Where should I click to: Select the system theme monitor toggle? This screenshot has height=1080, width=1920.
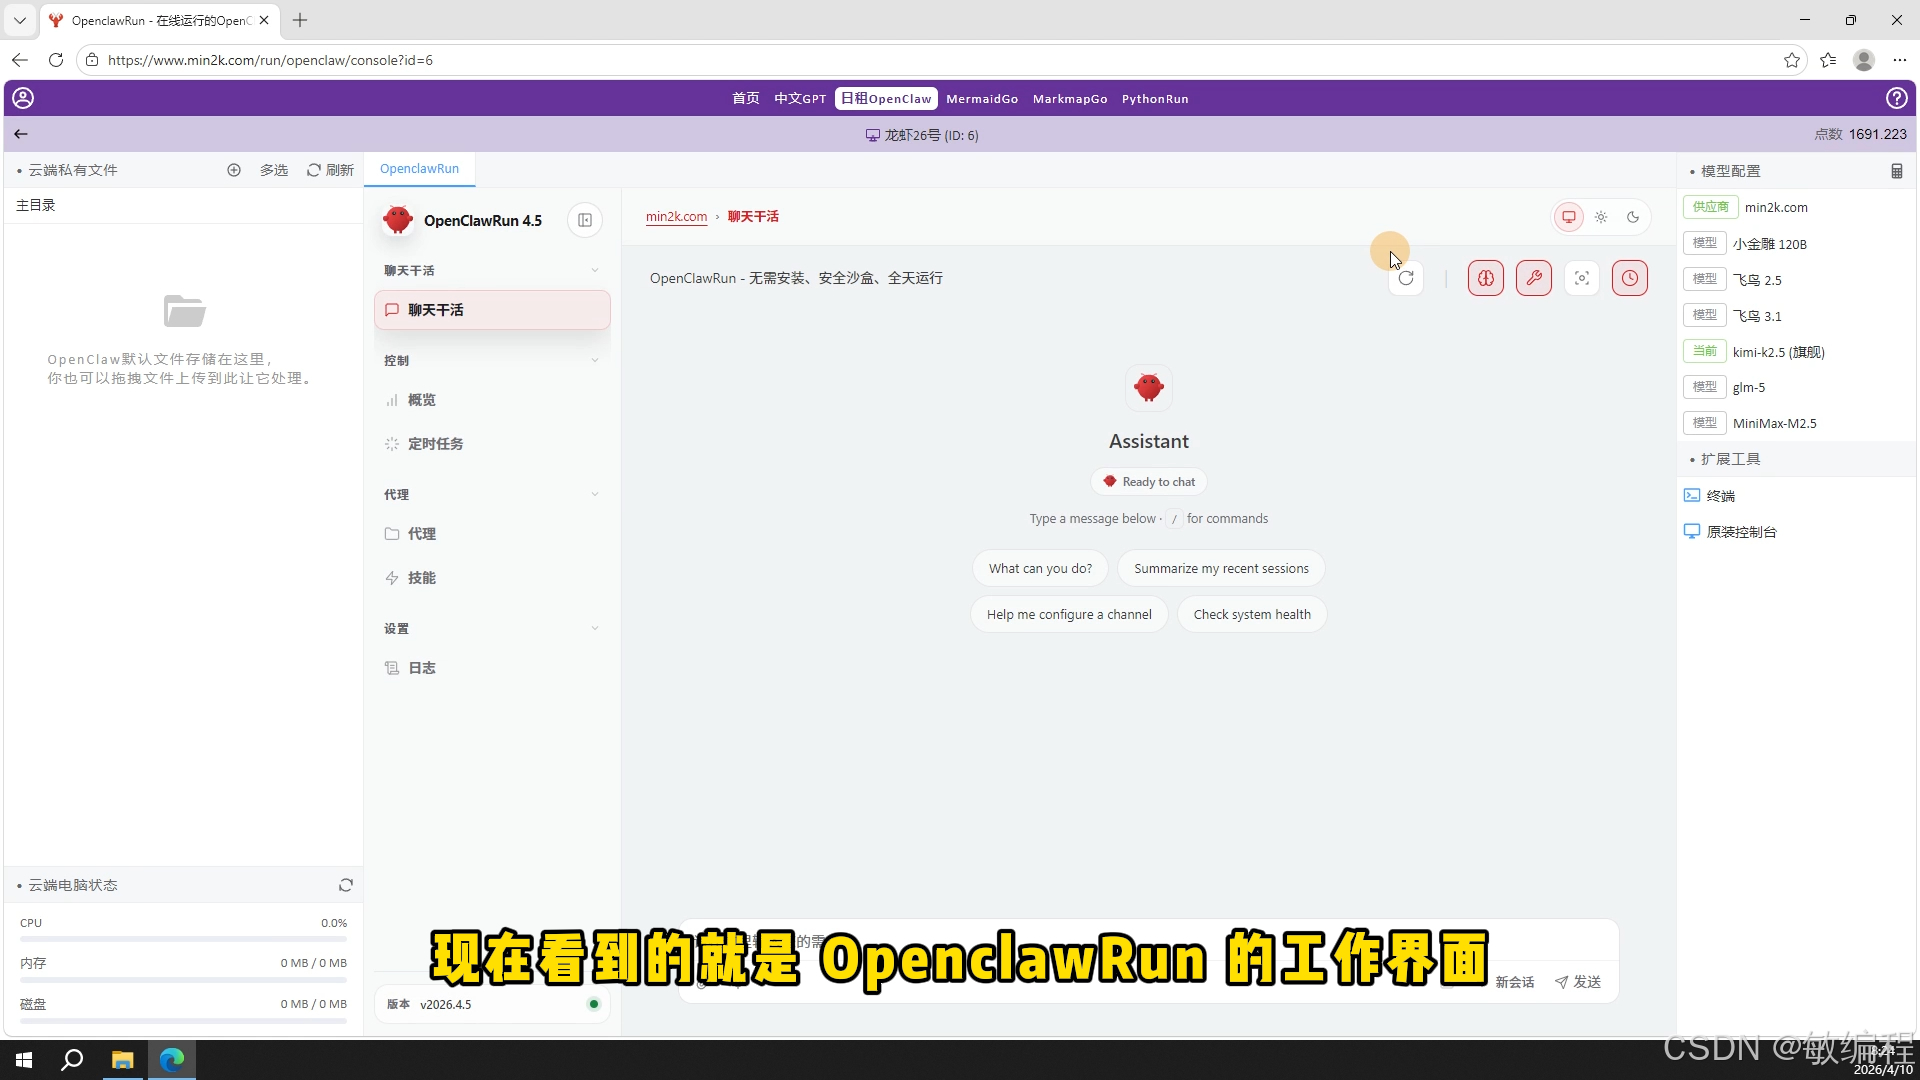1569,217
